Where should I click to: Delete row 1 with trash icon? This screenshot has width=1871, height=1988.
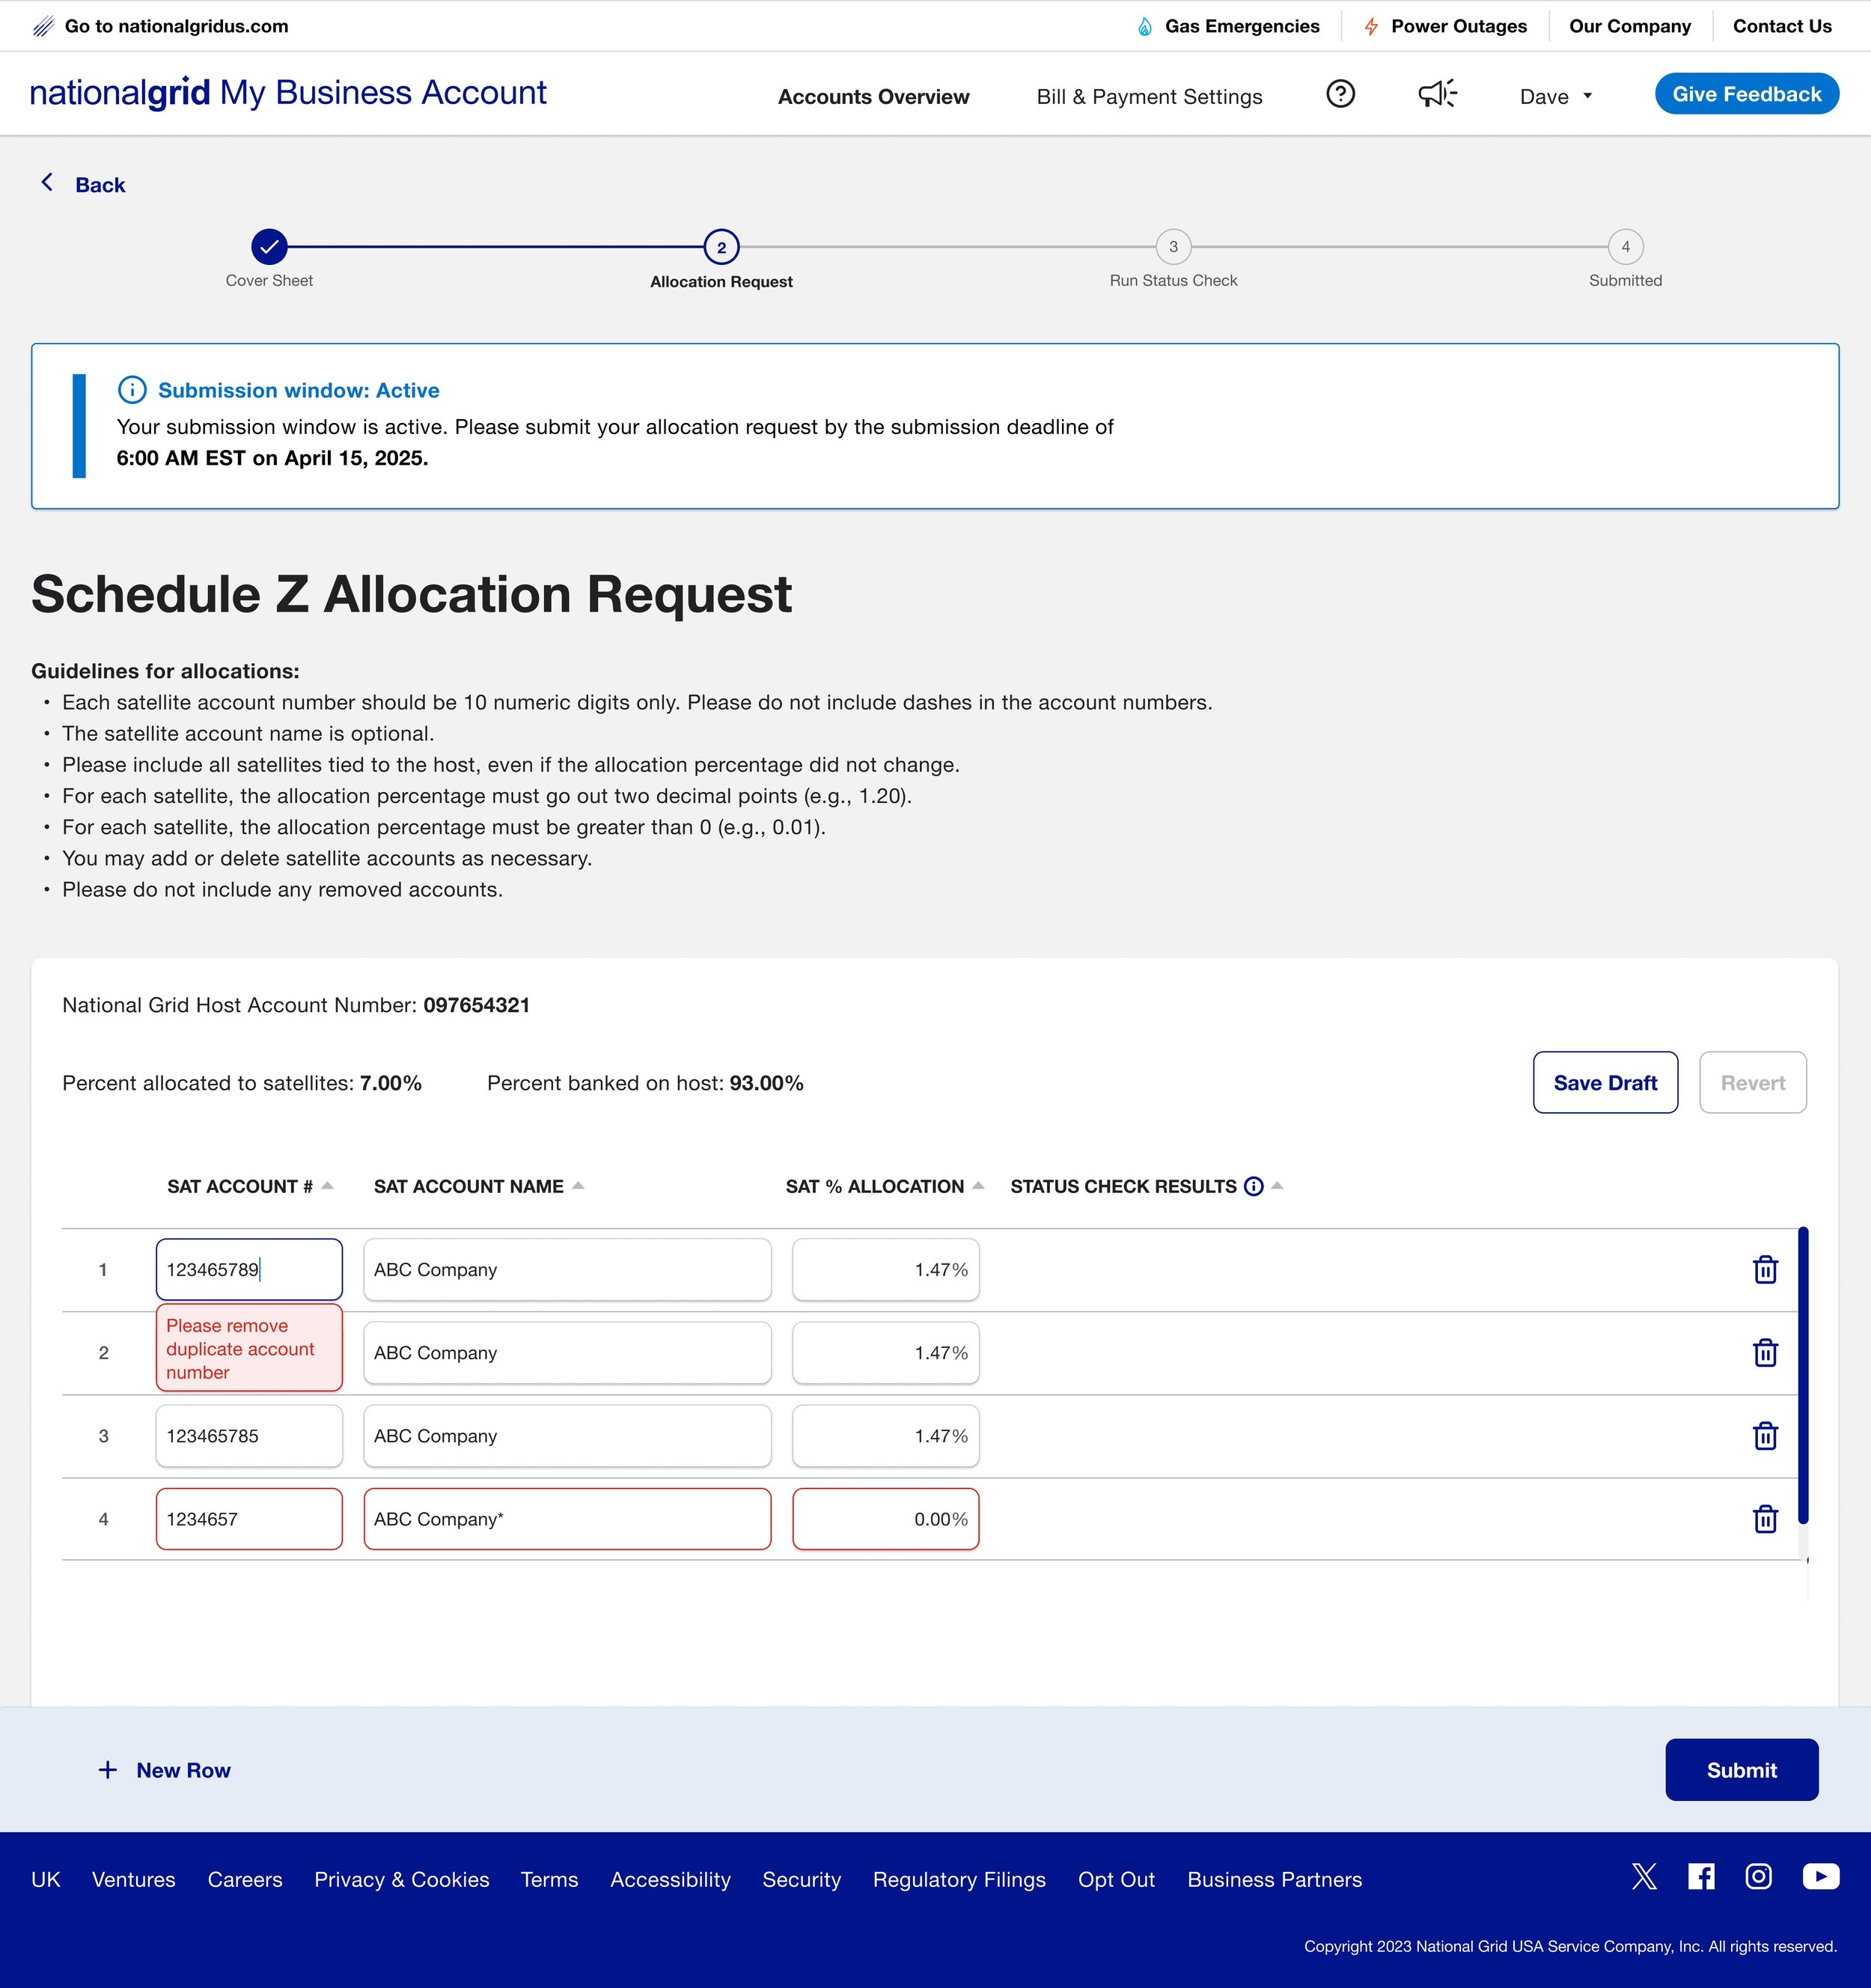click(x=1765, y=1270)
